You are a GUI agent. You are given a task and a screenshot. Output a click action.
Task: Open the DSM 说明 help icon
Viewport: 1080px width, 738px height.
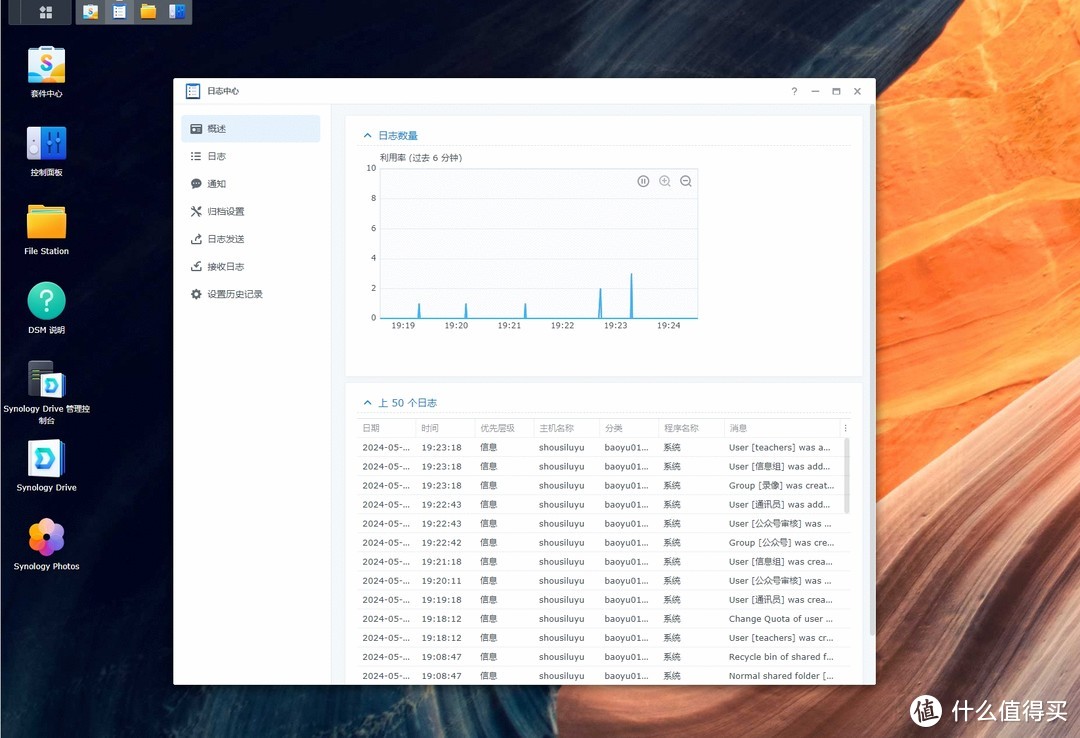tap(46, 302)
